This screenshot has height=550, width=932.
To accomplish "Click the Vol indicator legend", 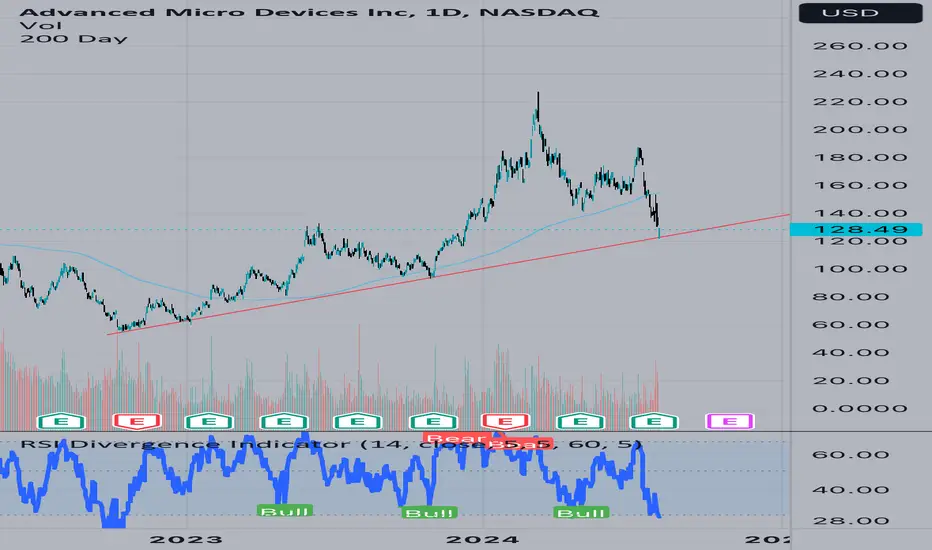I will [40, 26].
